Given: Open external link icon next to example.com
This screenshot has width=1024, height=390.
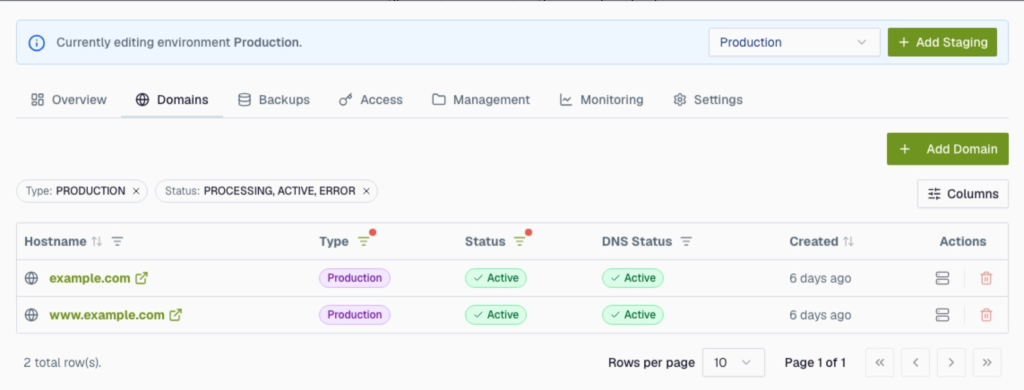Looking at the screenshot, I should click(141, 278).
